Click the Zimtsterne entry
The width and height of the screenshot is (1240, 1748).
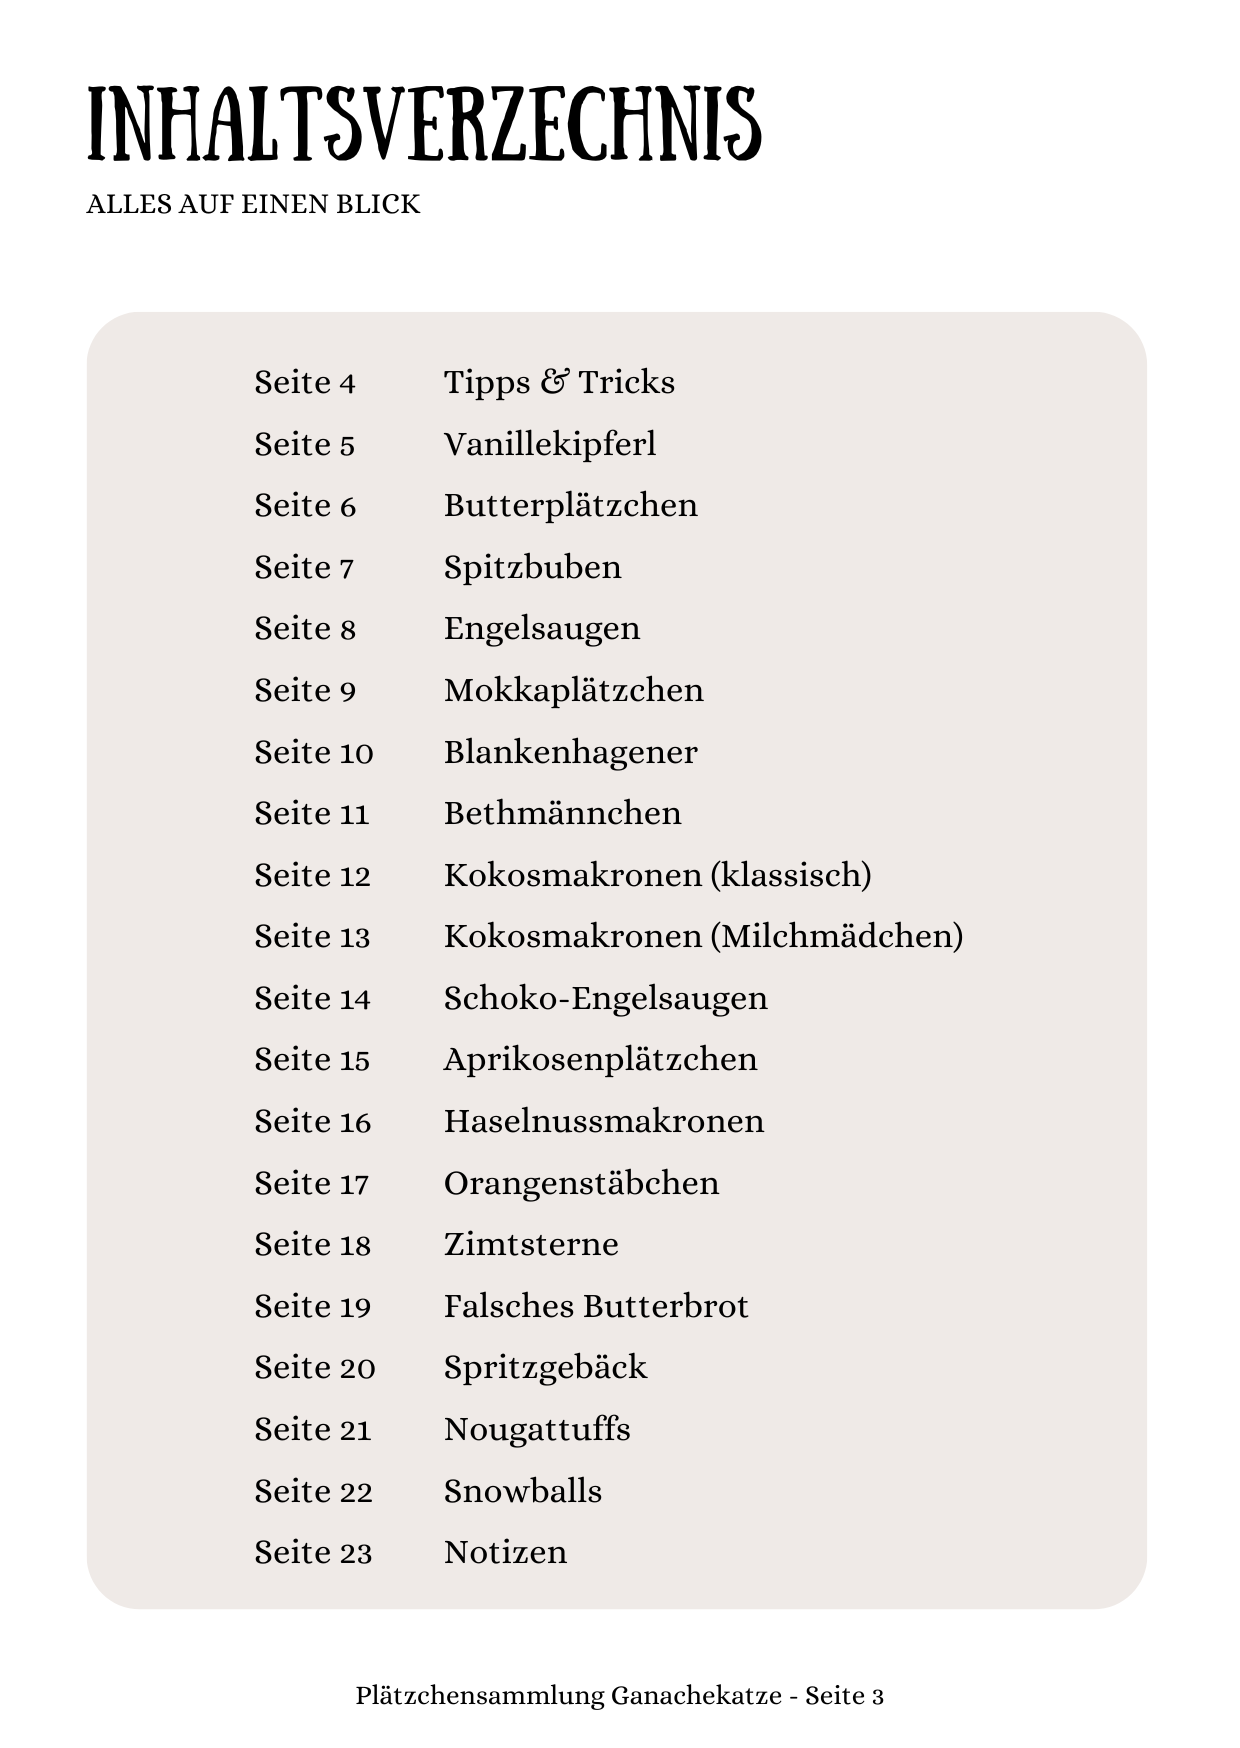(531, 1244)
